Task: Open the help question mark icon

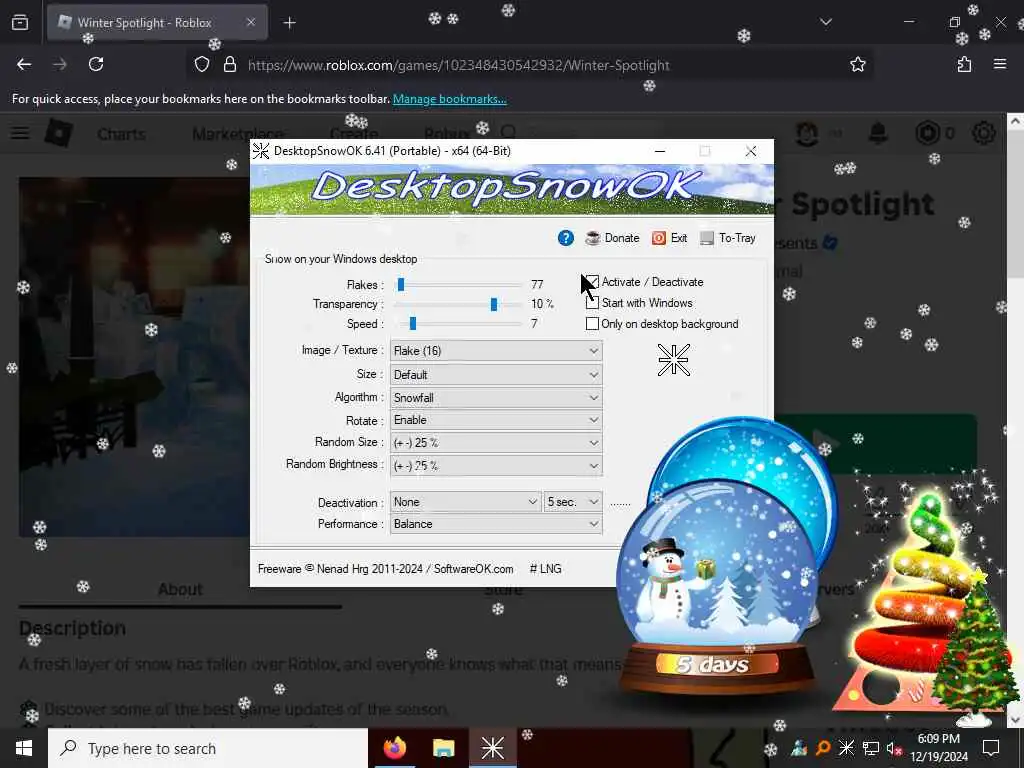Action: [566, 238]
